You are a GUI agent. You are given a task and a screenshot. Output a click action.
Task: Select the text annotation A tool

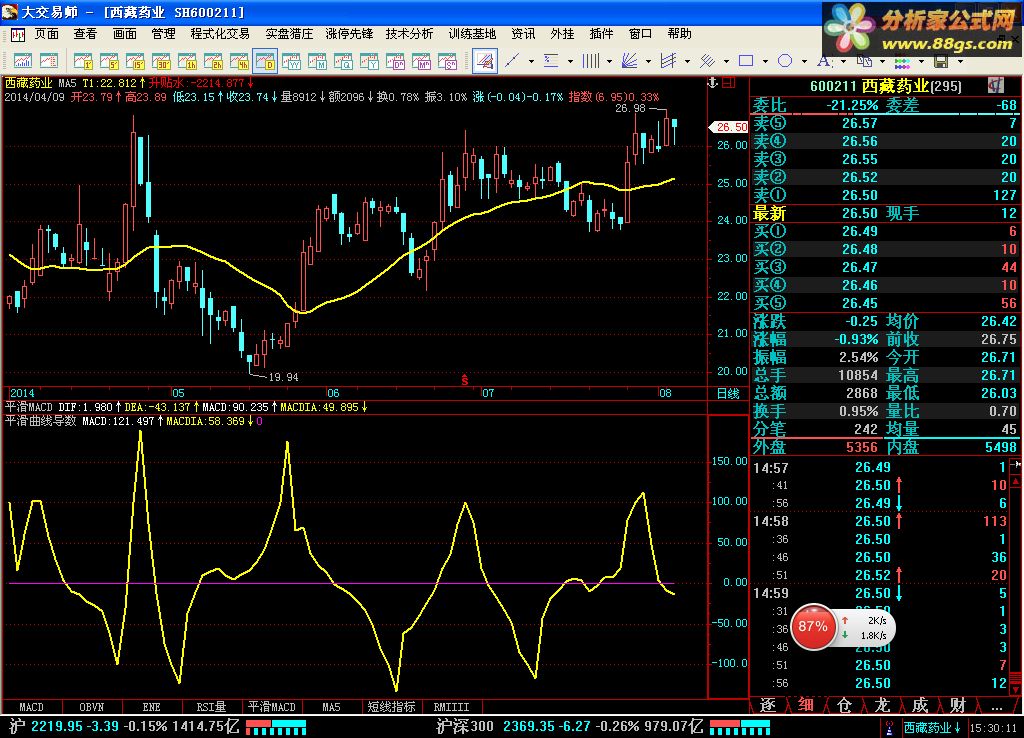(x=824, y=61)
